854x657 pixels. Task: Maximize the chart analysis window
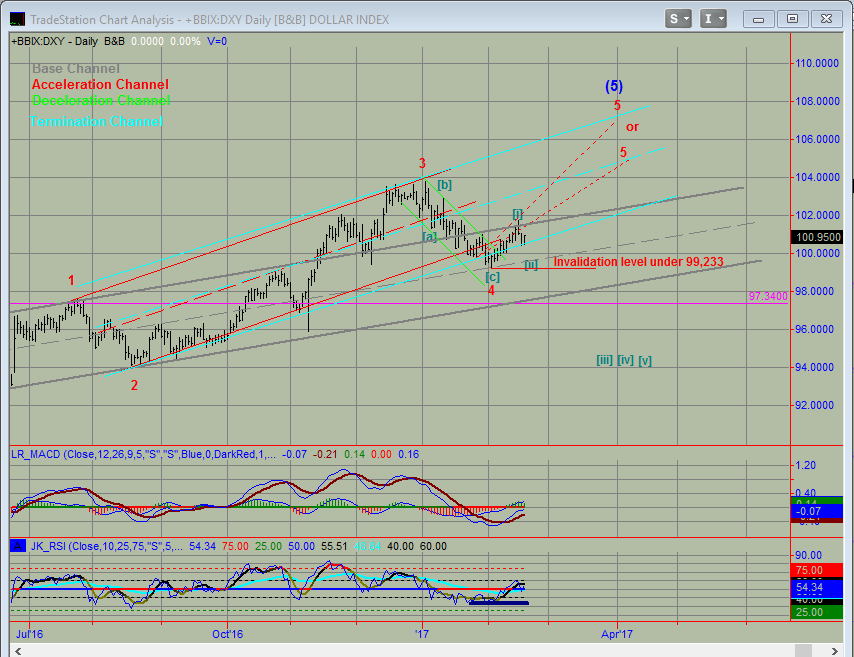pos(792,19)
